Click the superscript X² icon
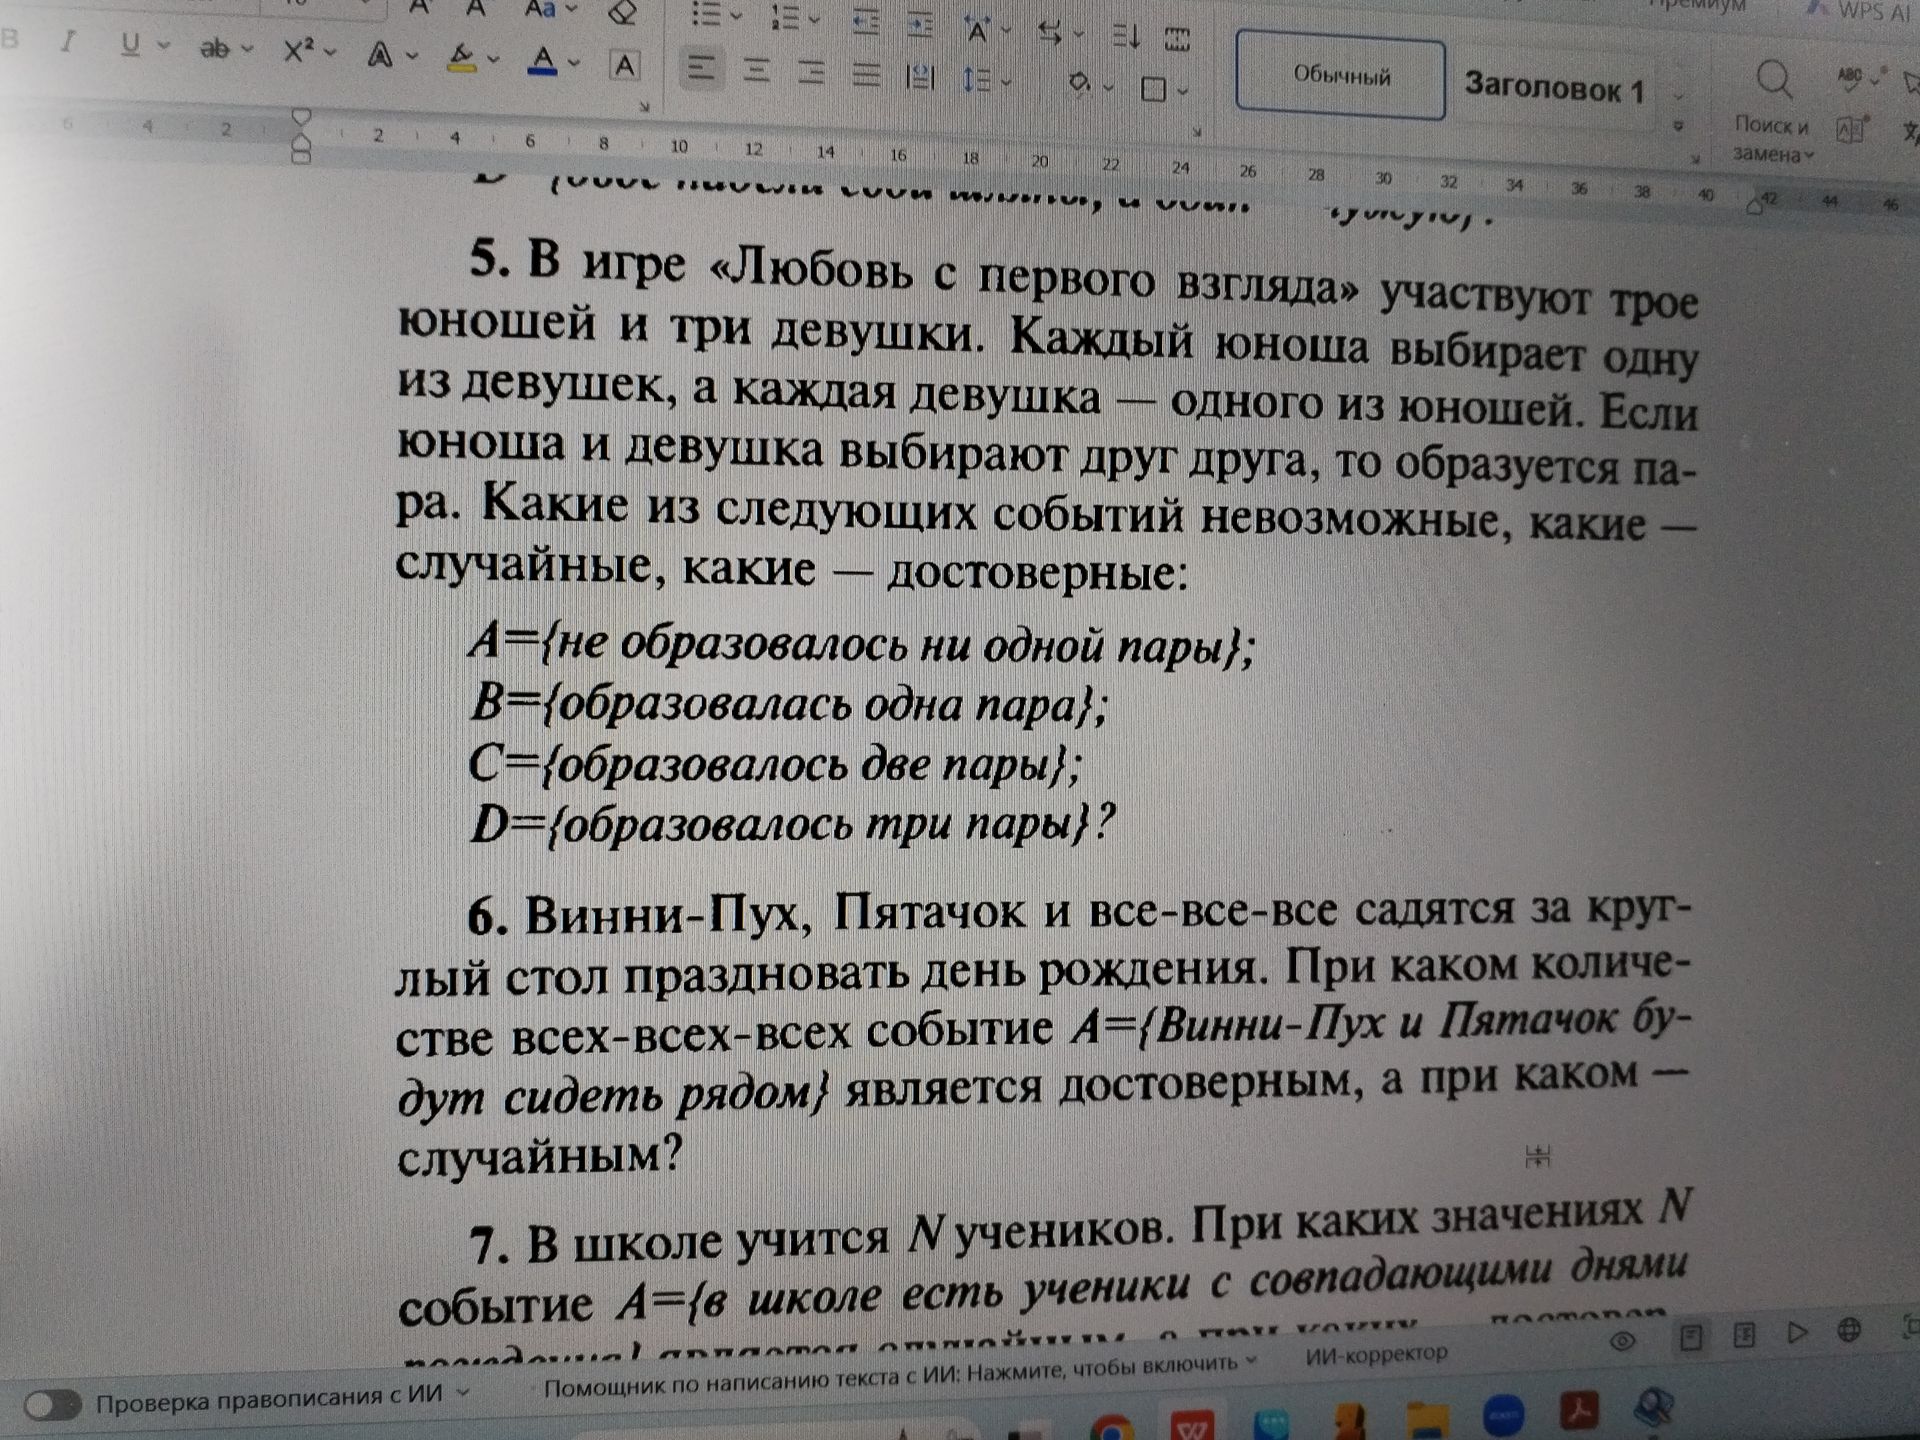The height and width of the screenshot is (1440, 1920). 298,51
